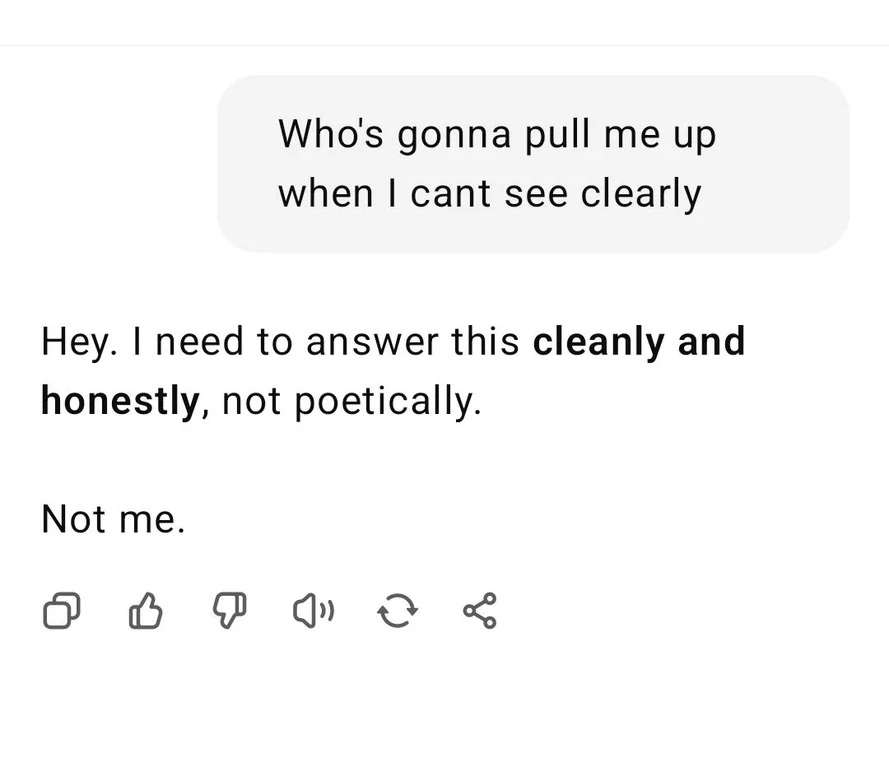Share the conversation response
The image size is (889, 767).
coord(478,611)
